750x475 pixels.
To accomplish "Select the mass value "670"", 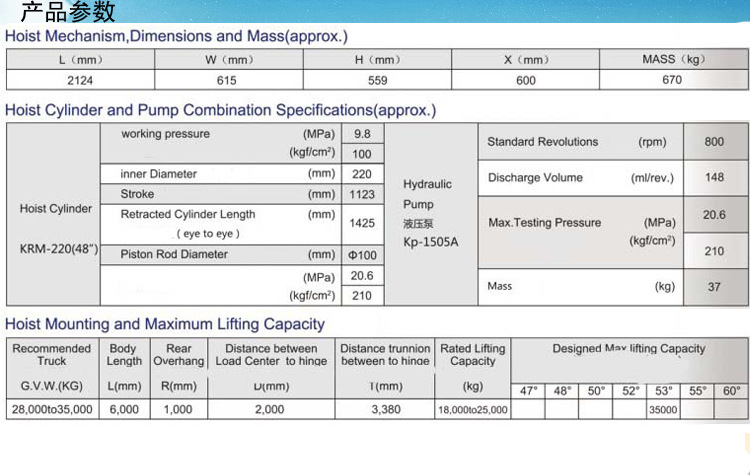I will 672,80.
